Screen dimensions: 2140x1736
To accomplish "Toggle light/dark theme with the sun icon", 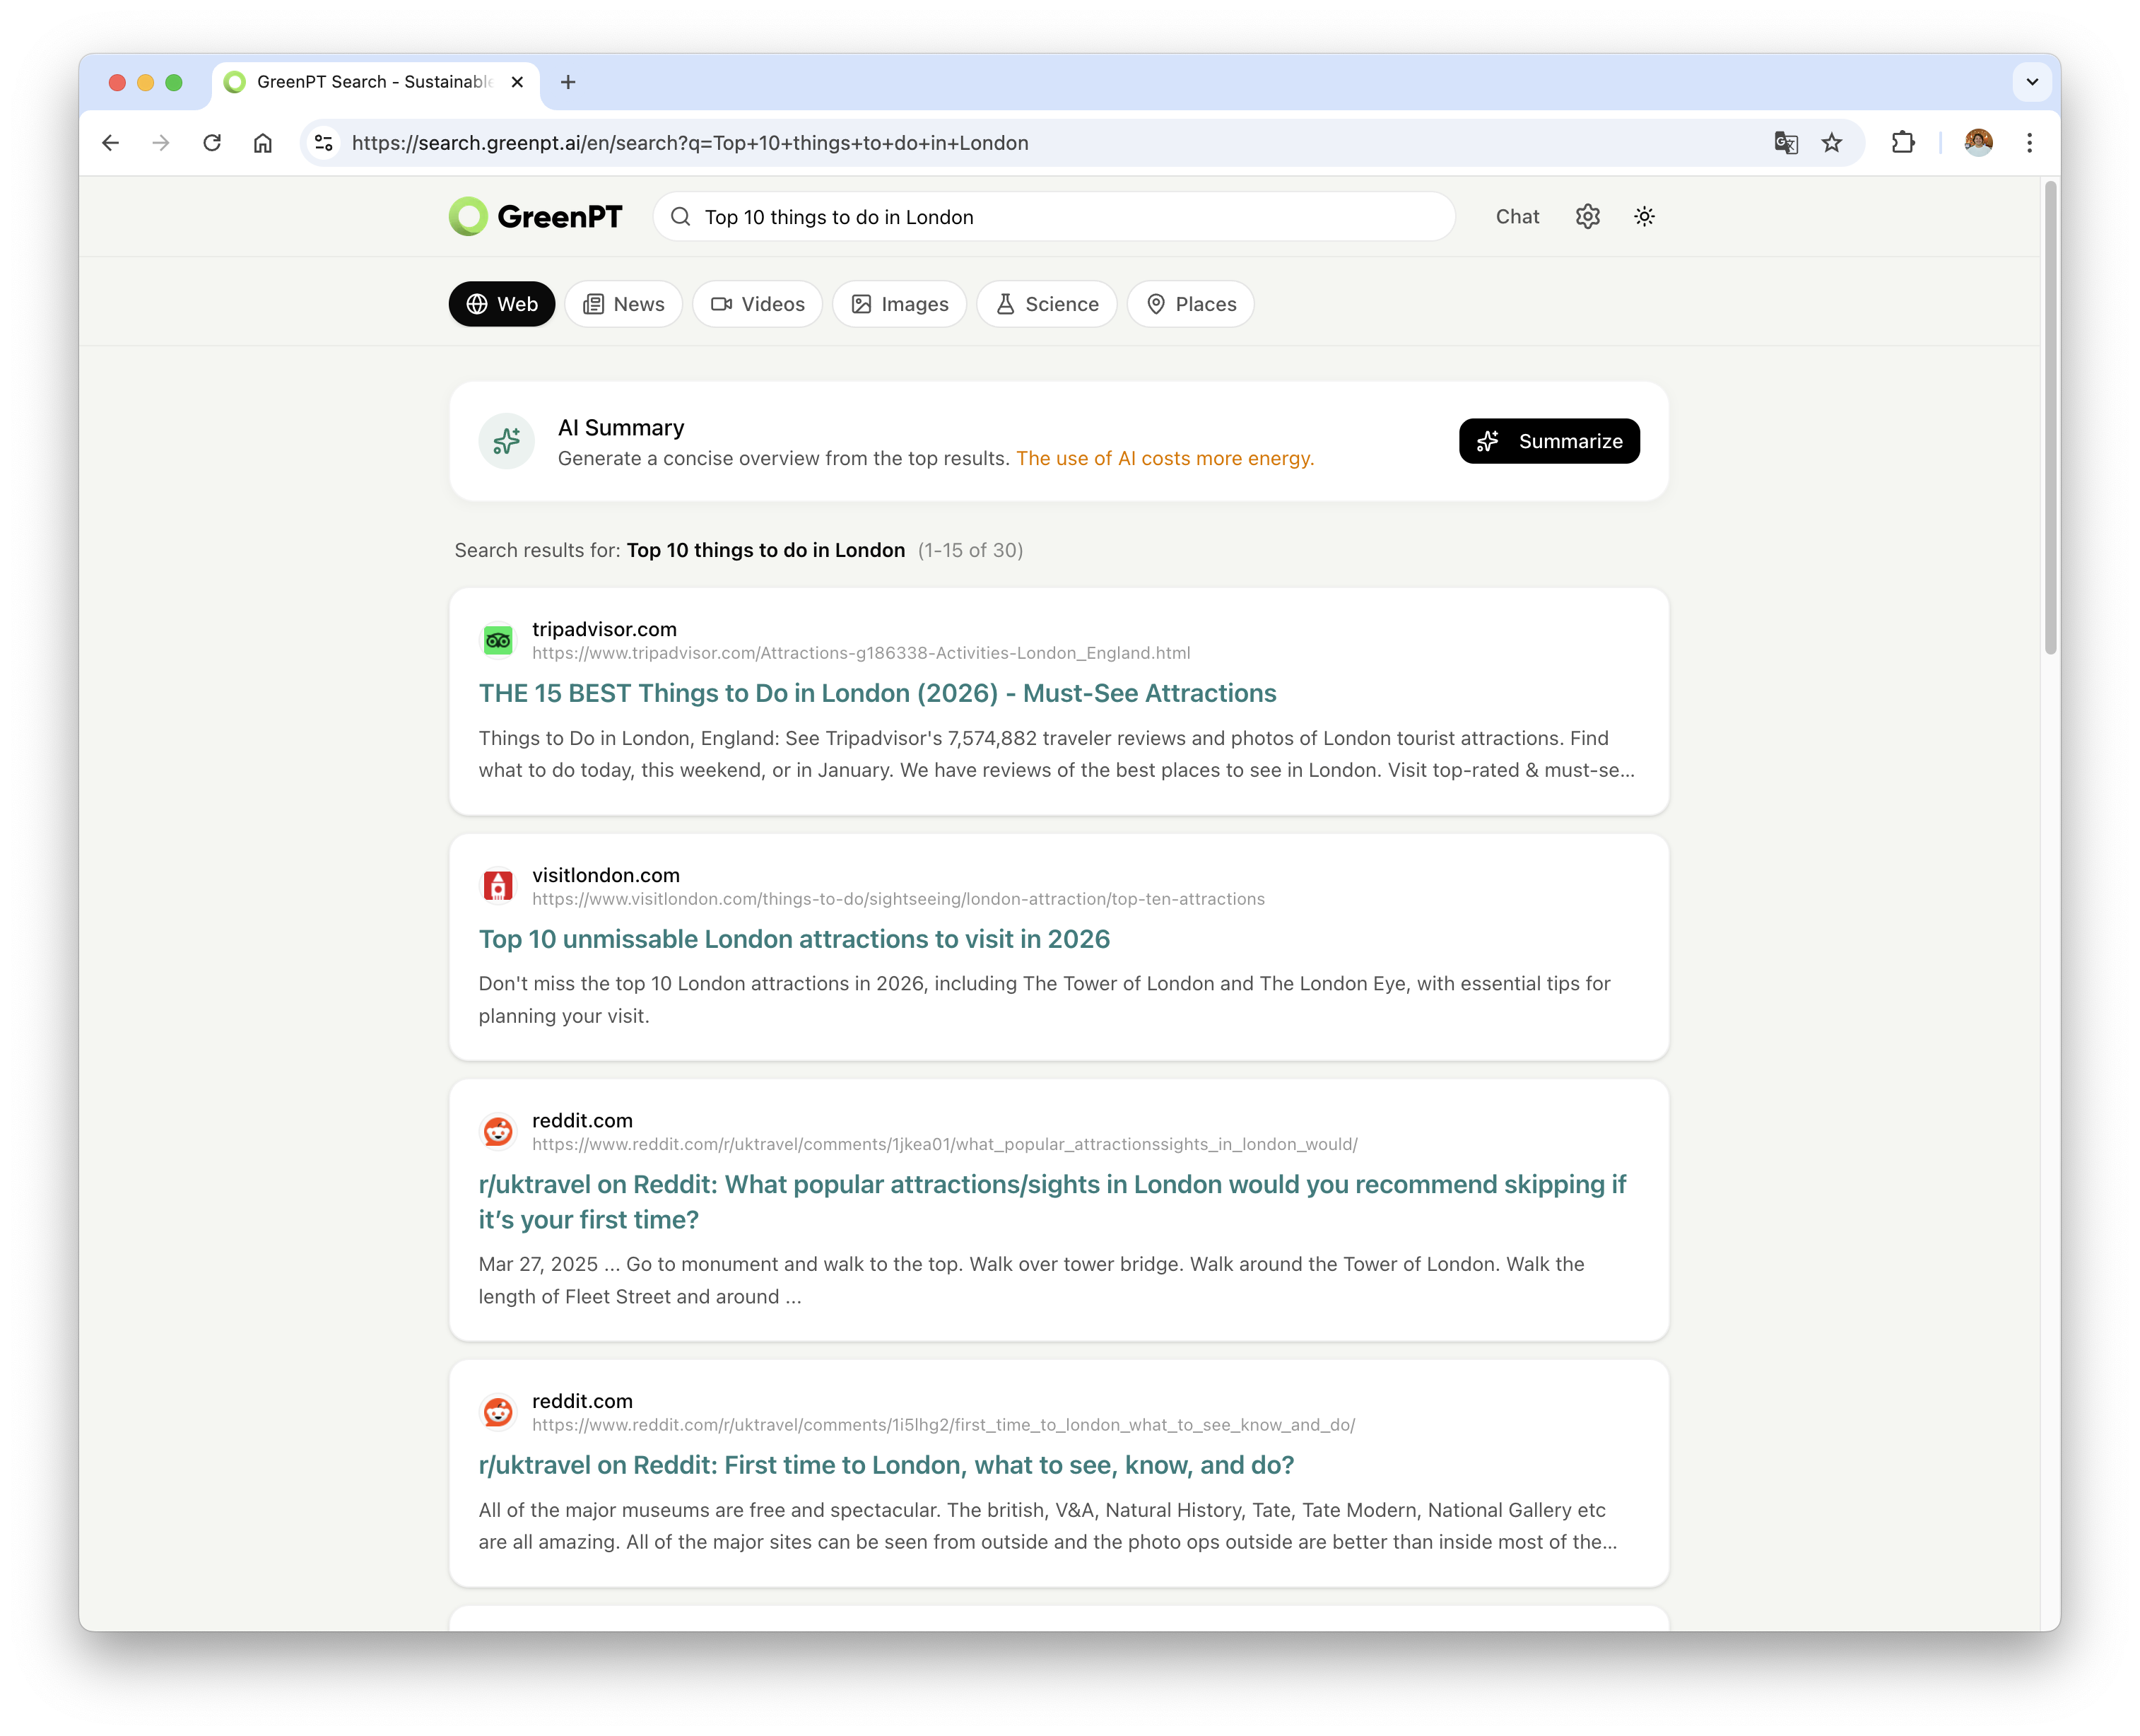I will 1644,216.
